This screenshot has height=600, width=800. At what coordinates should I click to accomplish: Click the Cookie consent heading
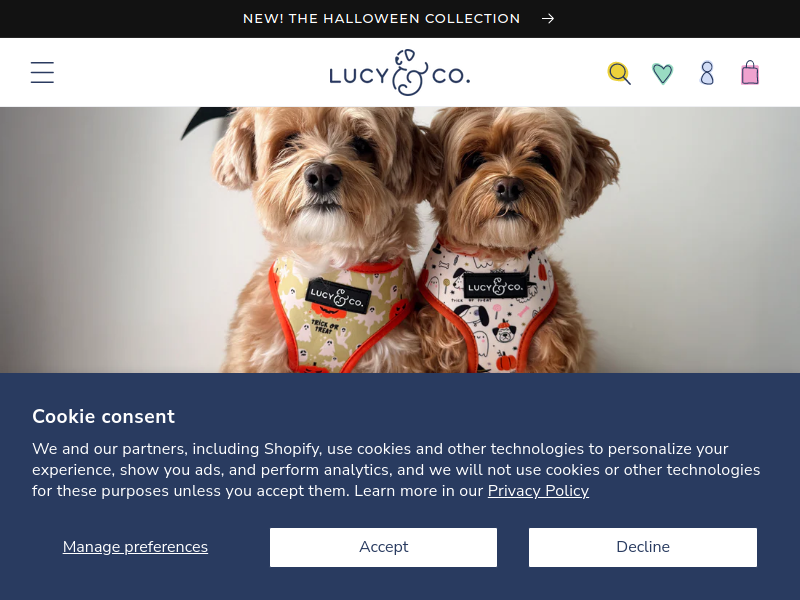click(104, 416)
